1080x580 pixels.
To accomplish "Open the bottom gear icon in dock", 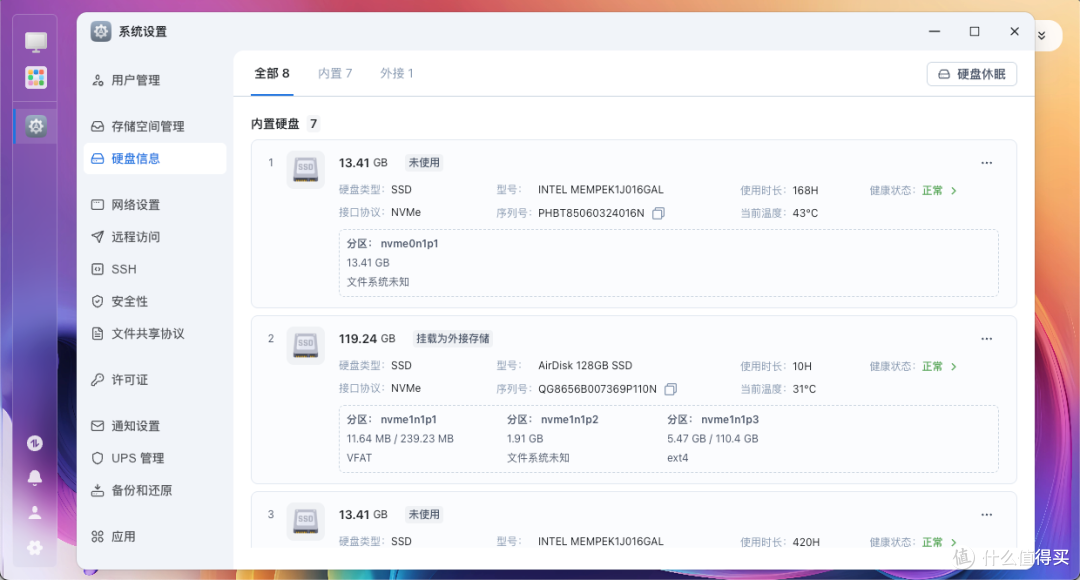I will coord(34,548).
